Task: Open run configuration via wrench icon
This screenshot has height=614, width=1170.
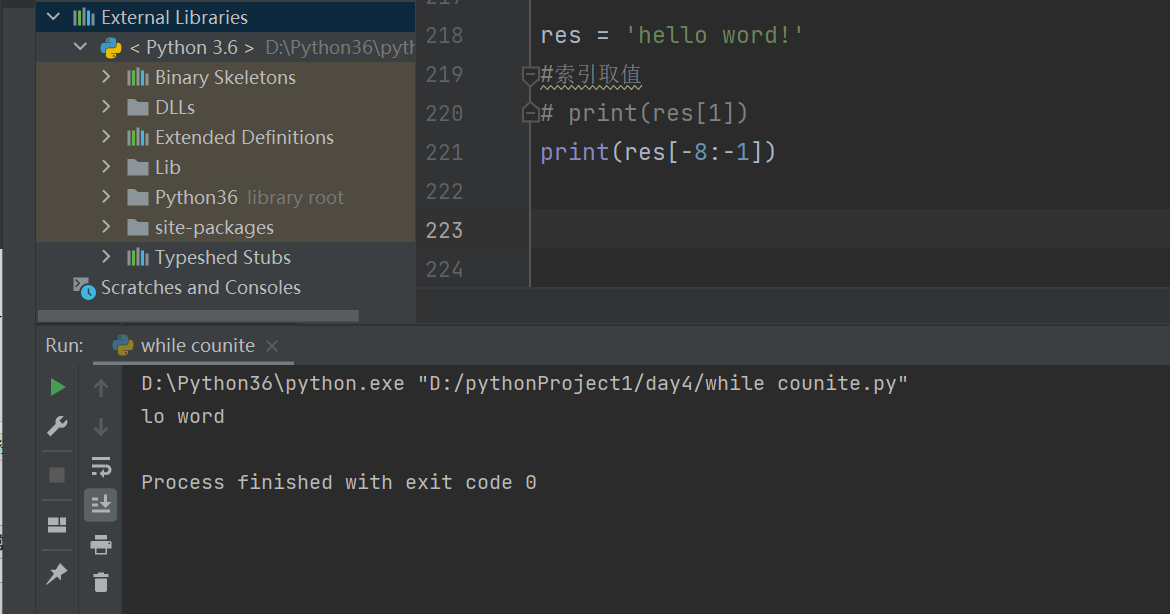Action: tap(58, 426)
